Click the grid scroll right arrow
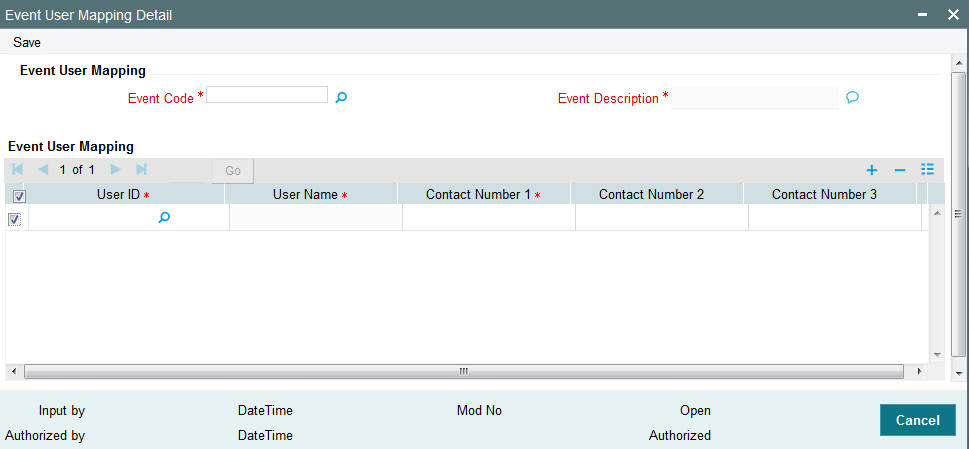969x449 pixels. point(919,371)
